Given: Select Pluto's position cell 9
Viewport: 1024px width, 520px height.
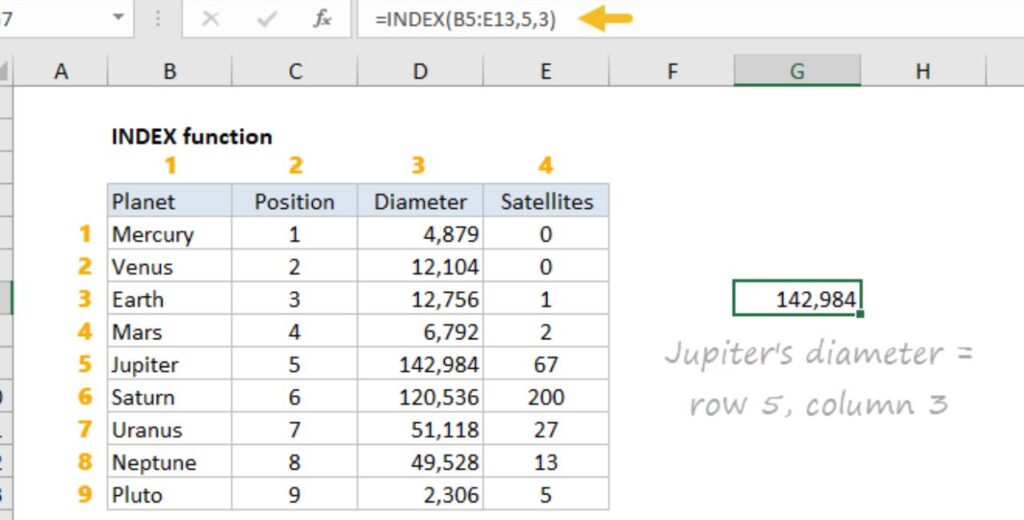Looking at the screenshot, I should [x=295, y=495].
